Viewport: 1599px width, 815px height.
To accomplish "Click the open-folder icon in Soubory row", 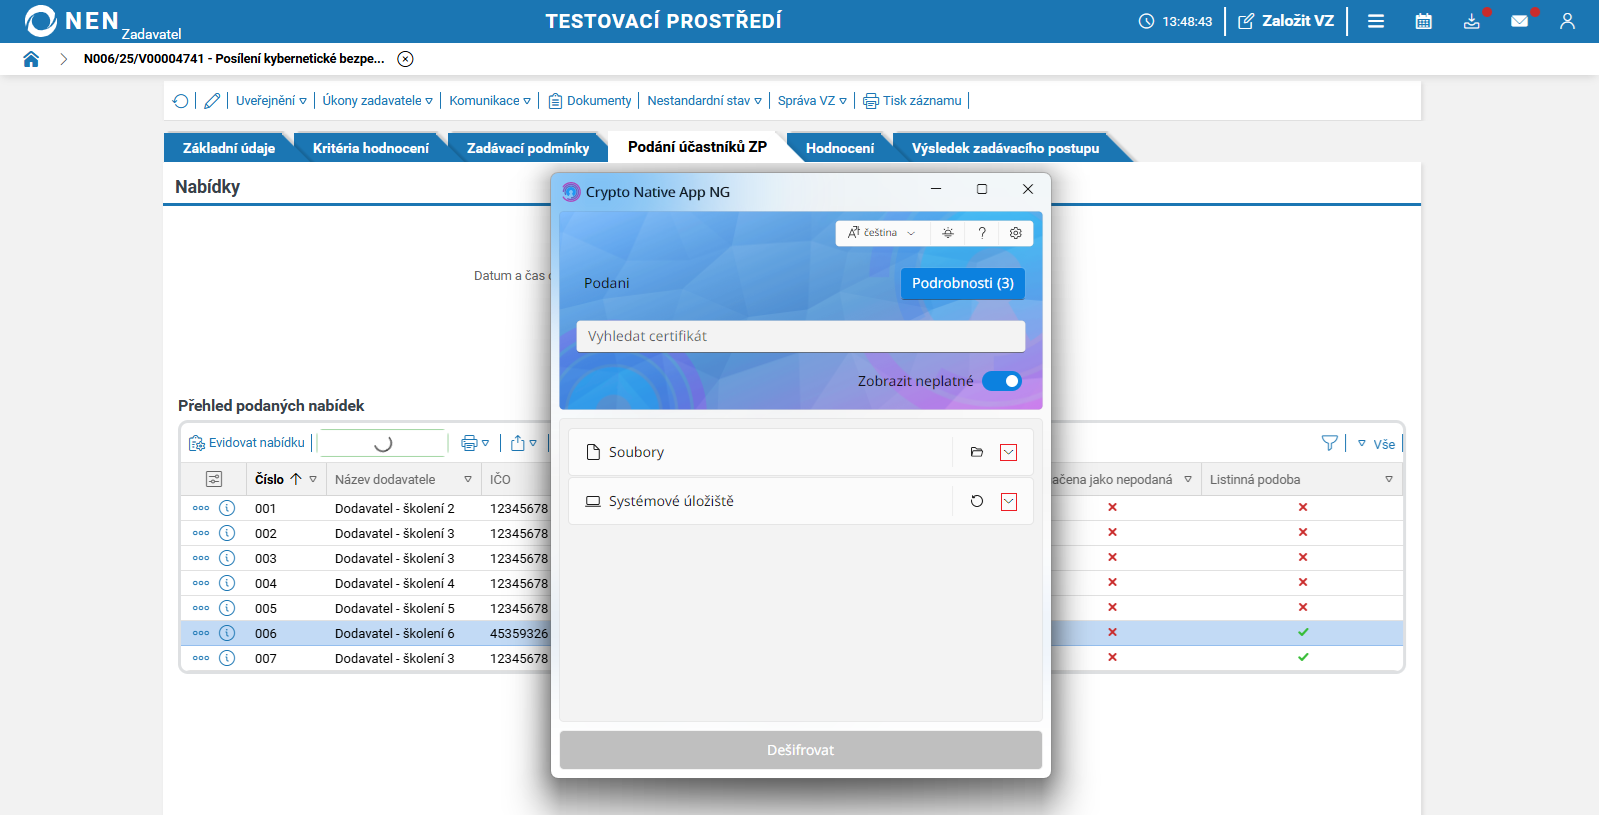I will click(977, 453).
